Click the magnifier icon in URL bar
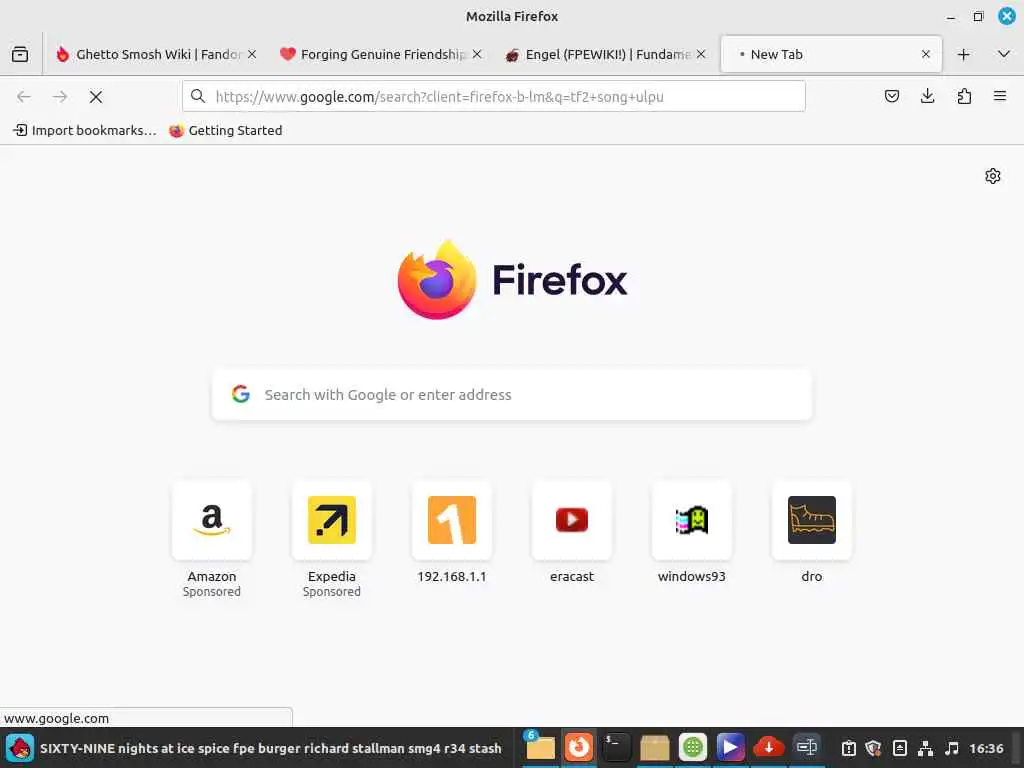 coord(198,97)
